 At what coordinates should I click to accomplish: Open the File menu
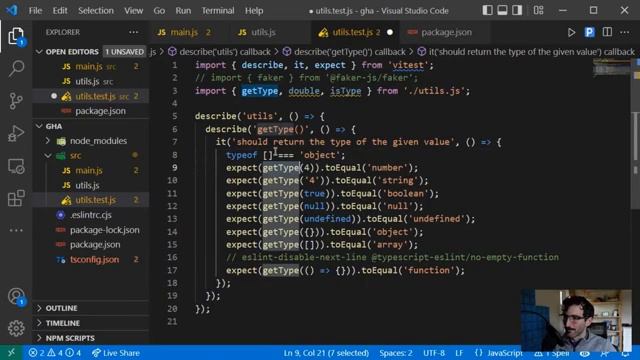(x=35, y=10)
